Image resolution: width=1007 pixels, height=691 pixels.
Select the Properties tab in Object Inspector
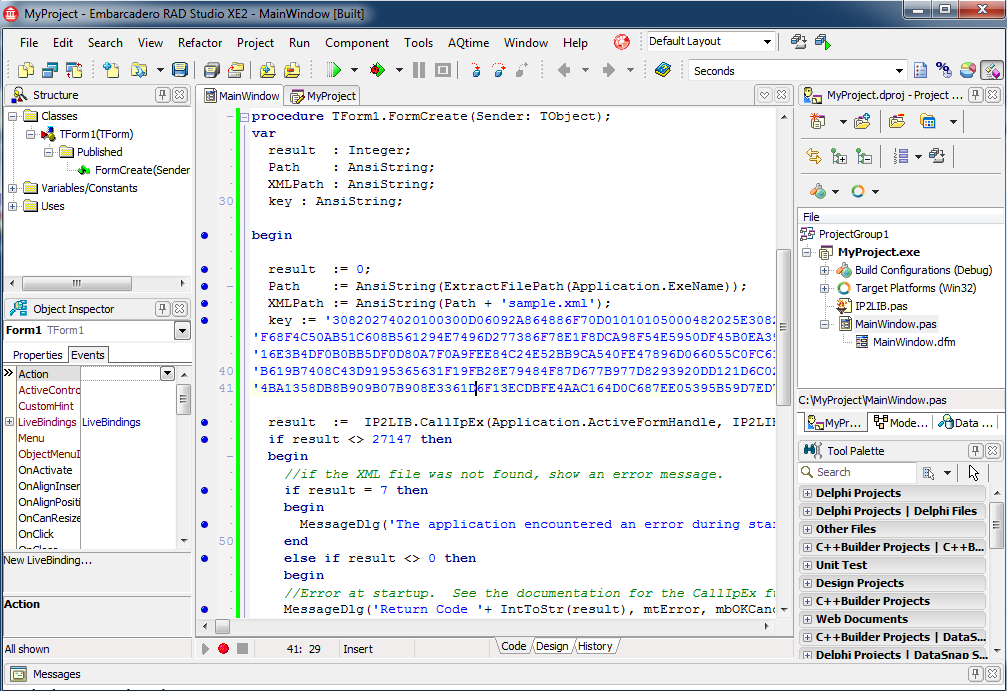coord(37,355)
